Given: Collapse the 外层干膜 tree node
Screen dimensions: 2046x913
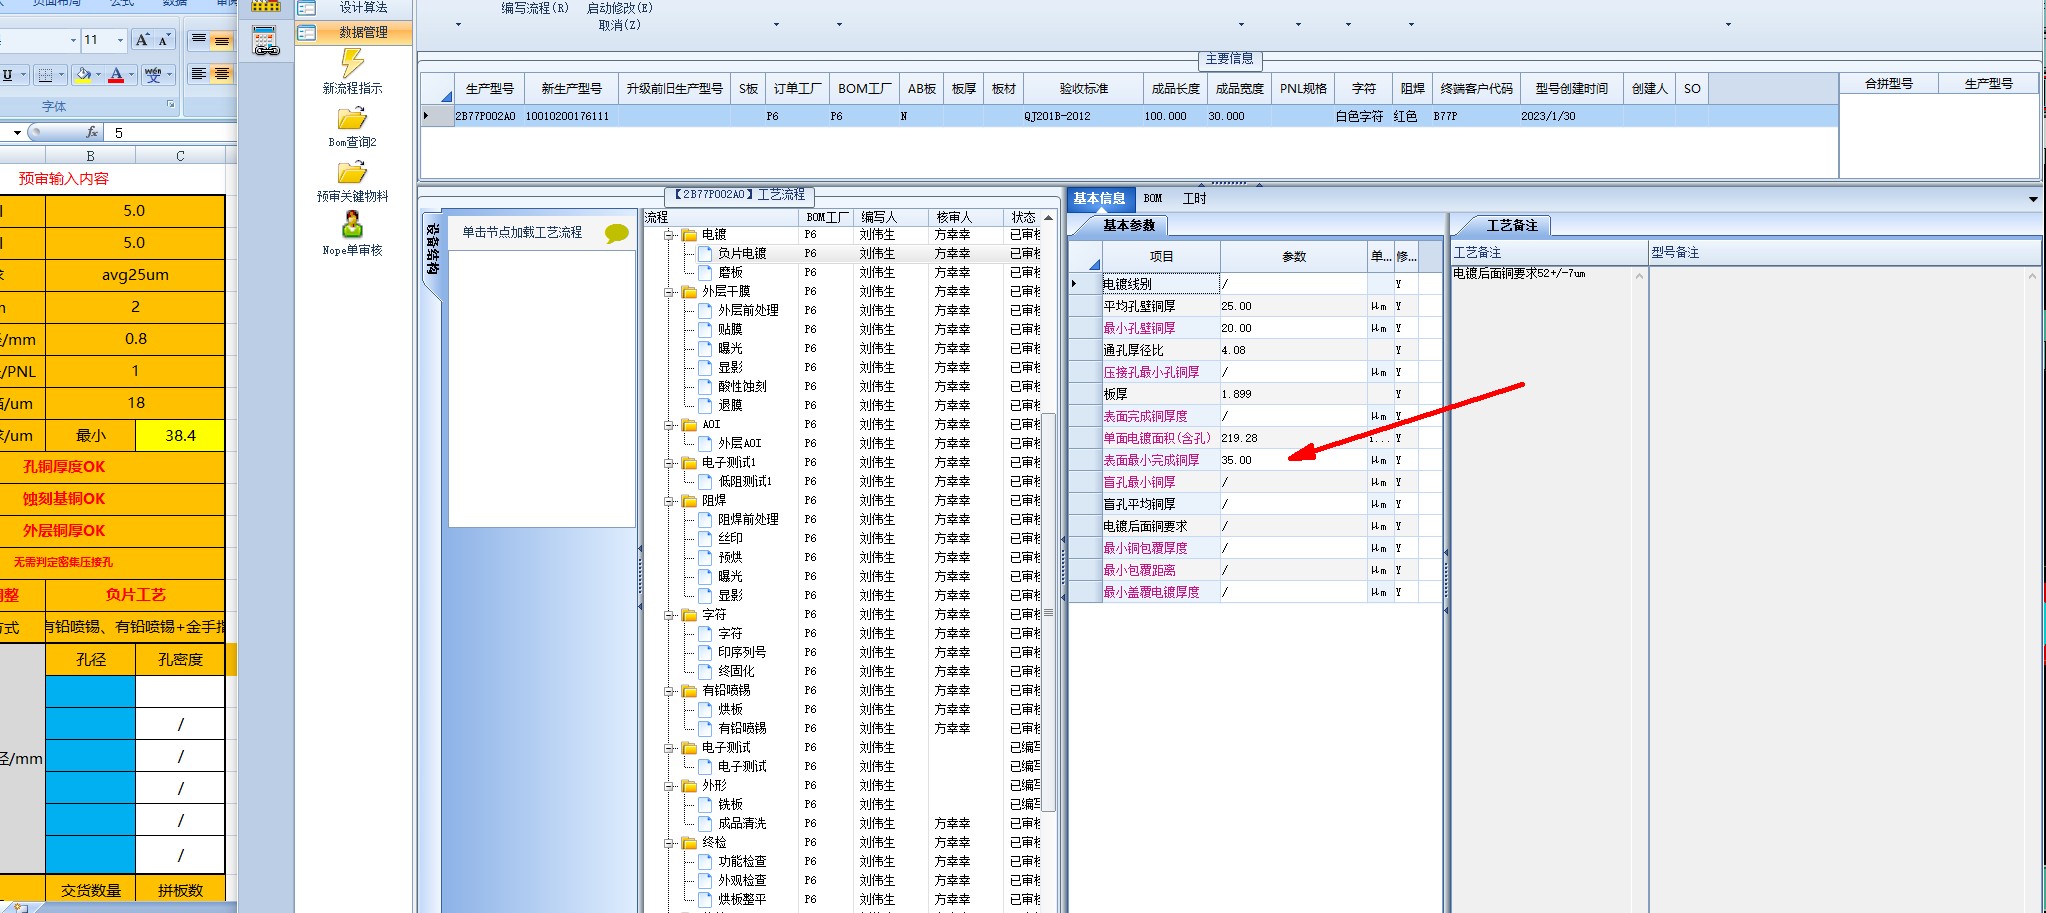Looking at the screenshot, I should pos(669,292).
